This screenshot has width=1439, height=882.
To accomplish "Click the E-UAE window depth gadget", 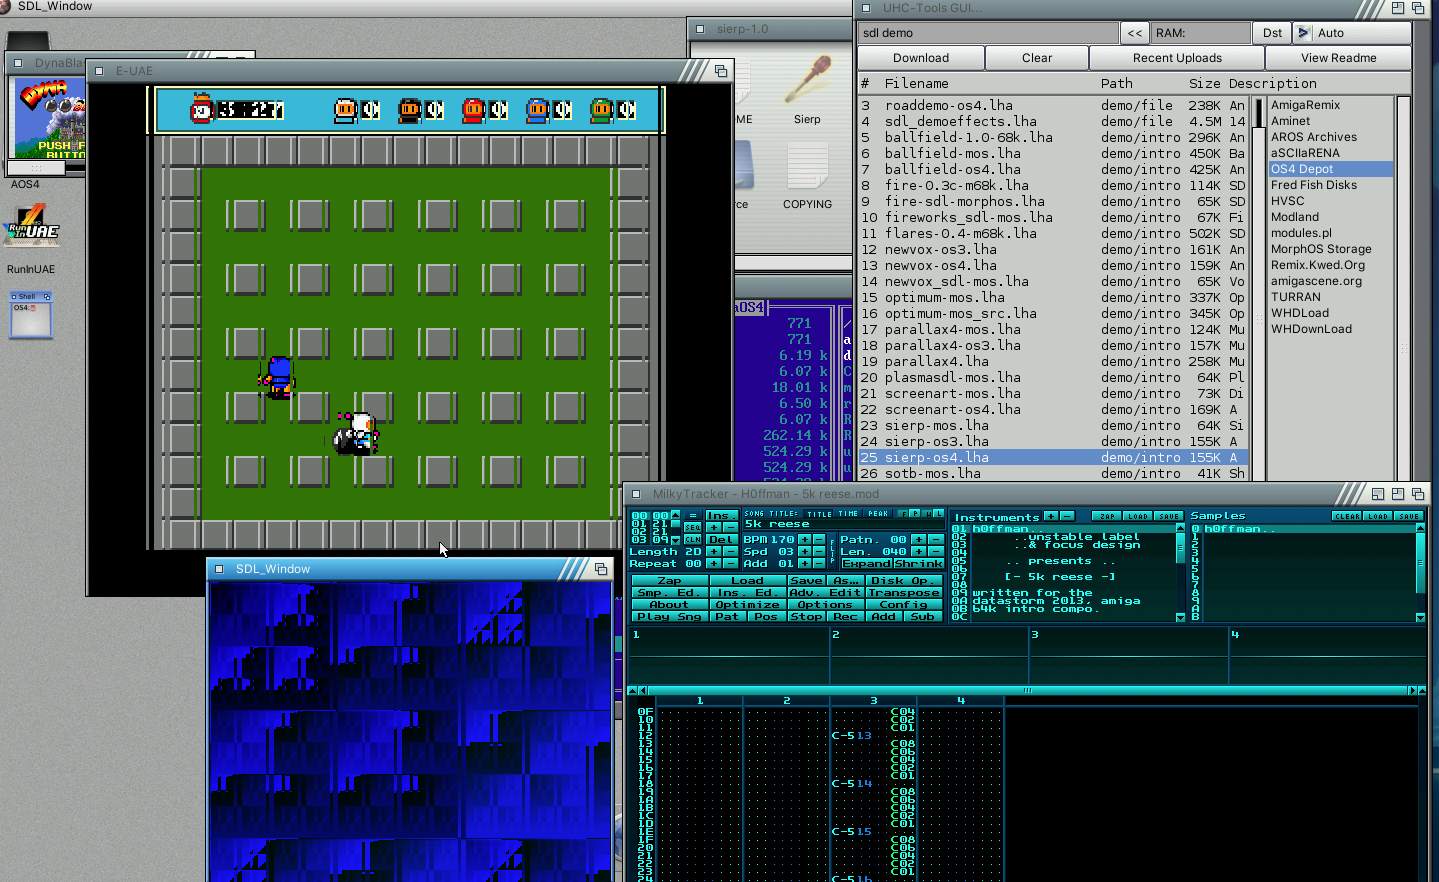I will pyautogui.click(x=720, y=71).
